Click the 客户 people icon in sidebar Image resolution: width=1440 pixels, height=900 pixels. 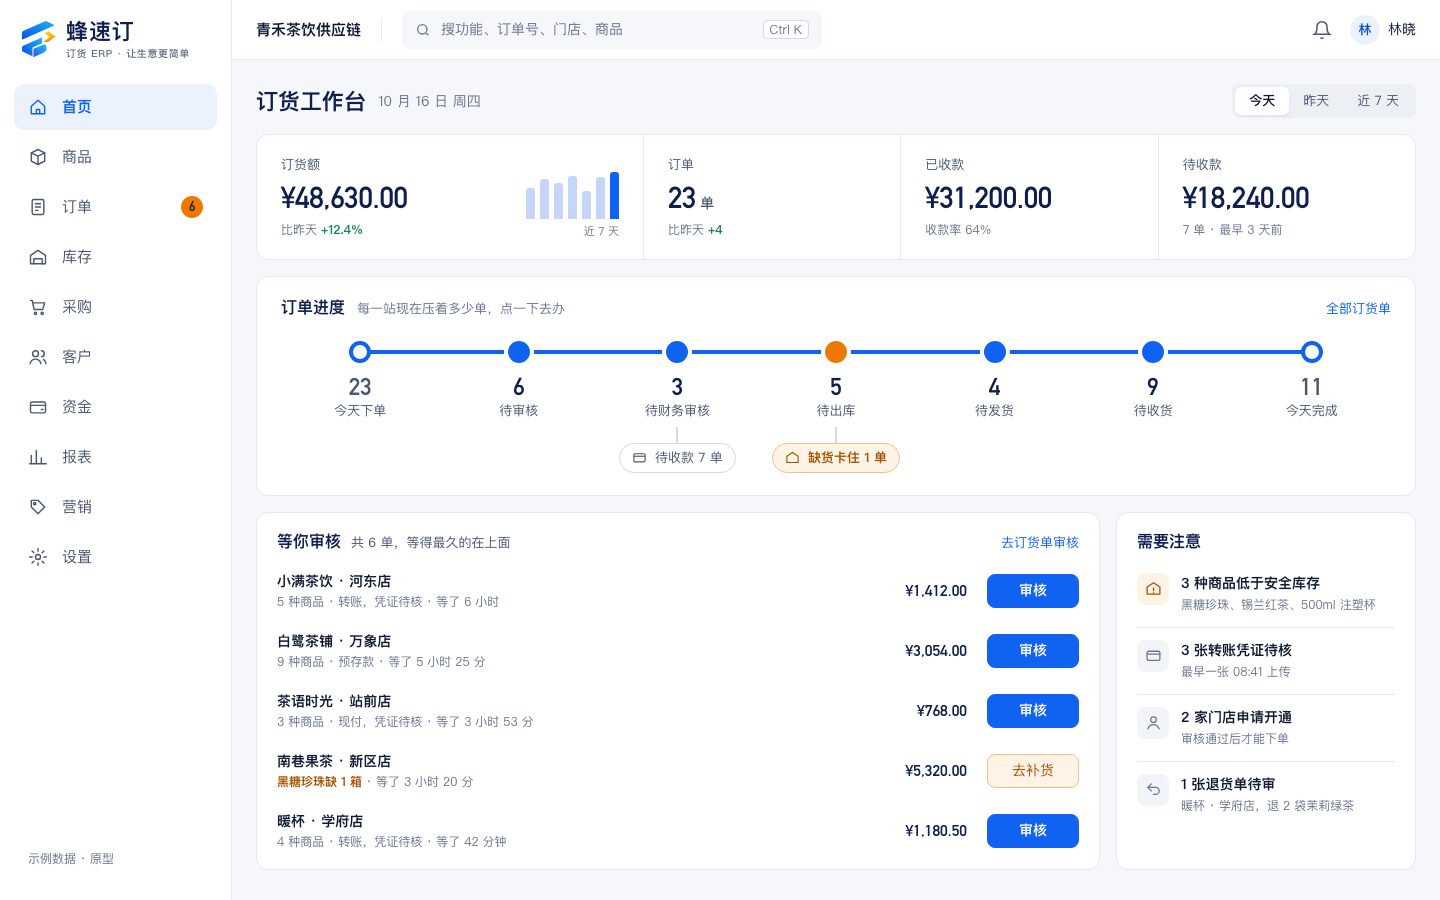(x=38, y=357)
